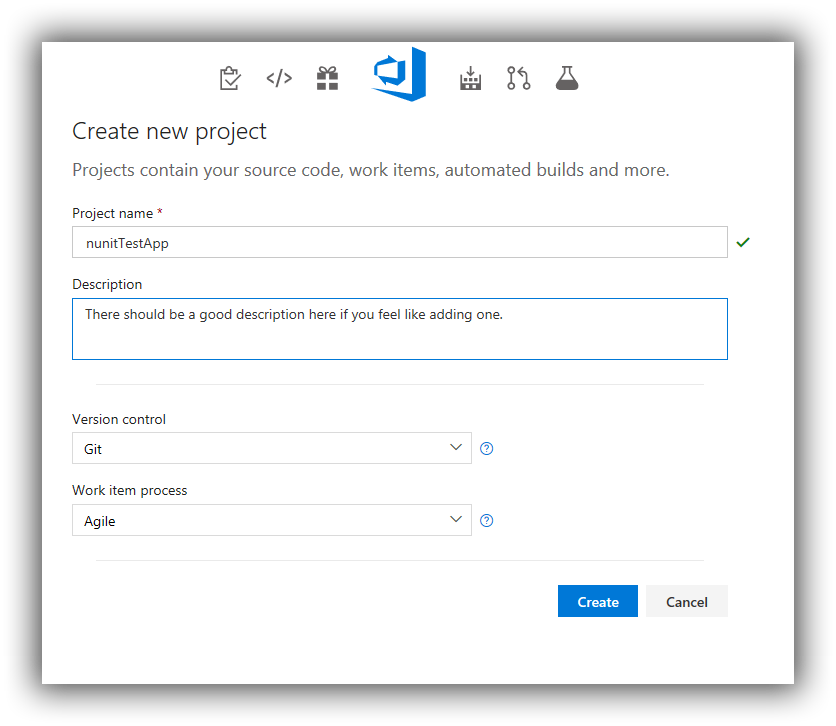Screen dimensions: 836x726
Task: Click the build factory icon
Action: pyautogui.click(x=470, y=78)
